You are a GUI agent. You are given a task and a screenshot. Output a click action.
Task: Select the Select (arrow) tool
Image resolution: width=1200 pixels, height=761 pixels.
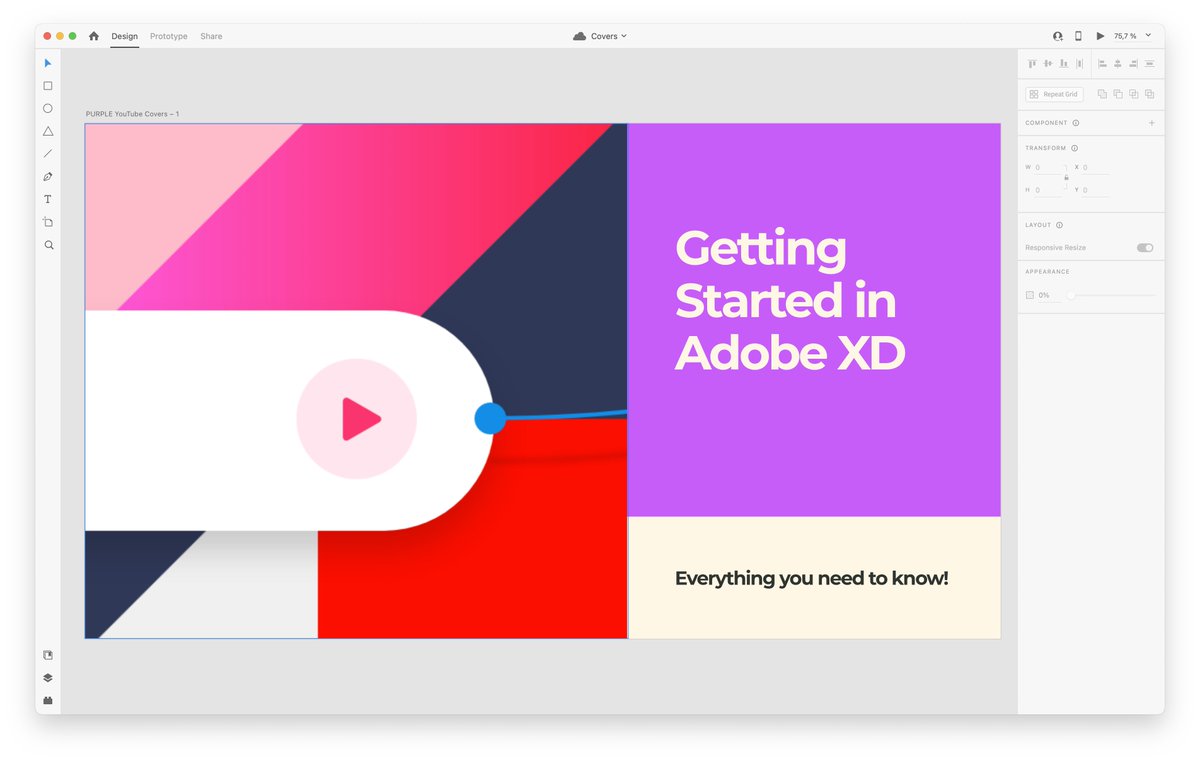[x=47, y=63]
